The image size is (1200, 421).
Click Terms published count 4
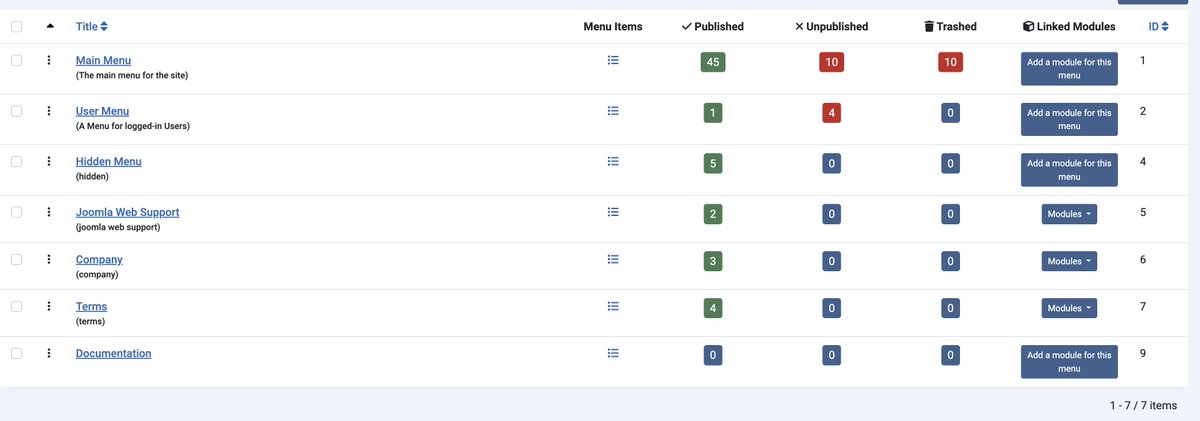[x=713, y=308]
